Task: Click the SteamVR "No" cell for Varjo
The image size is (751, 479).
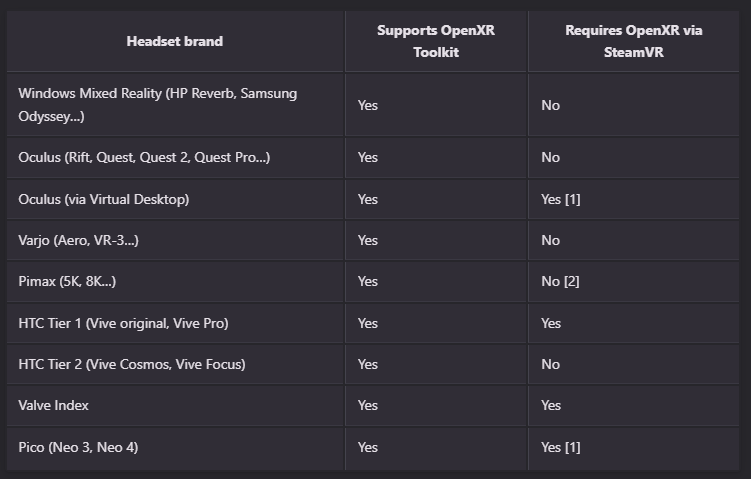Action: click(550, 240)
